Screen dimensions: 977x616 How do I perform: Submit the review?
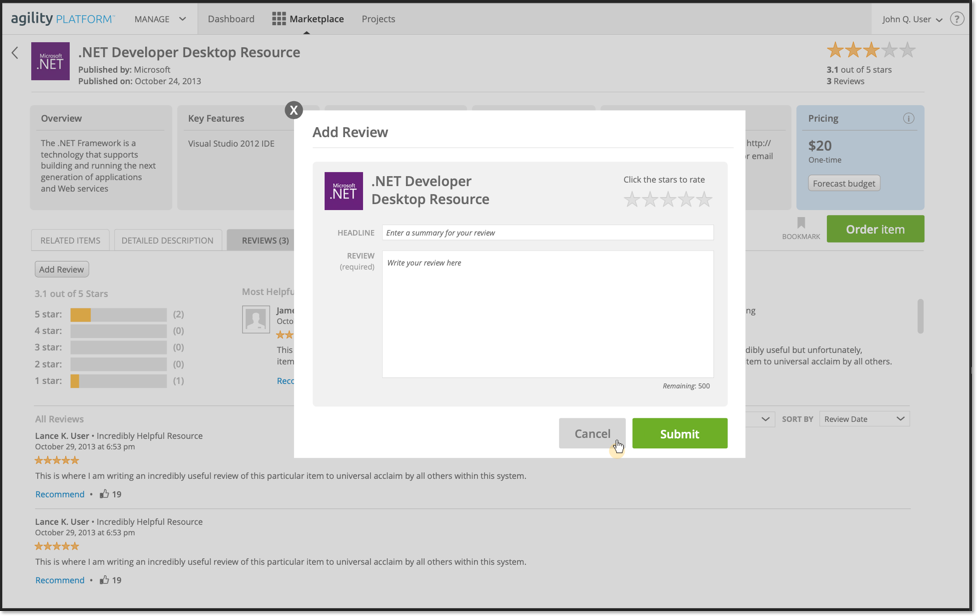(x=680, y=434)
